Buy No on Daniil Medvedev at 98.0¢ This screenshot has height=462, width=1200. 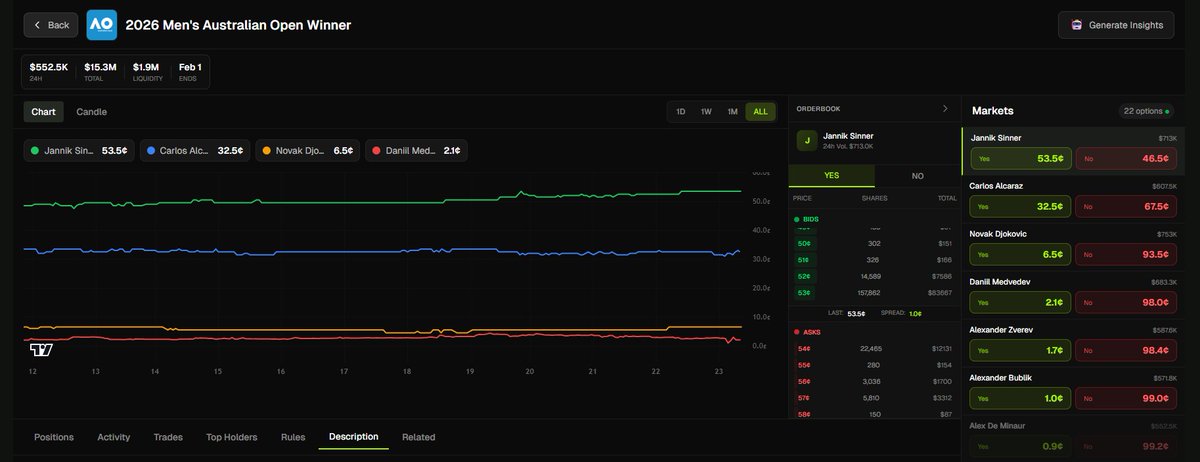[x=1127, y=302]
